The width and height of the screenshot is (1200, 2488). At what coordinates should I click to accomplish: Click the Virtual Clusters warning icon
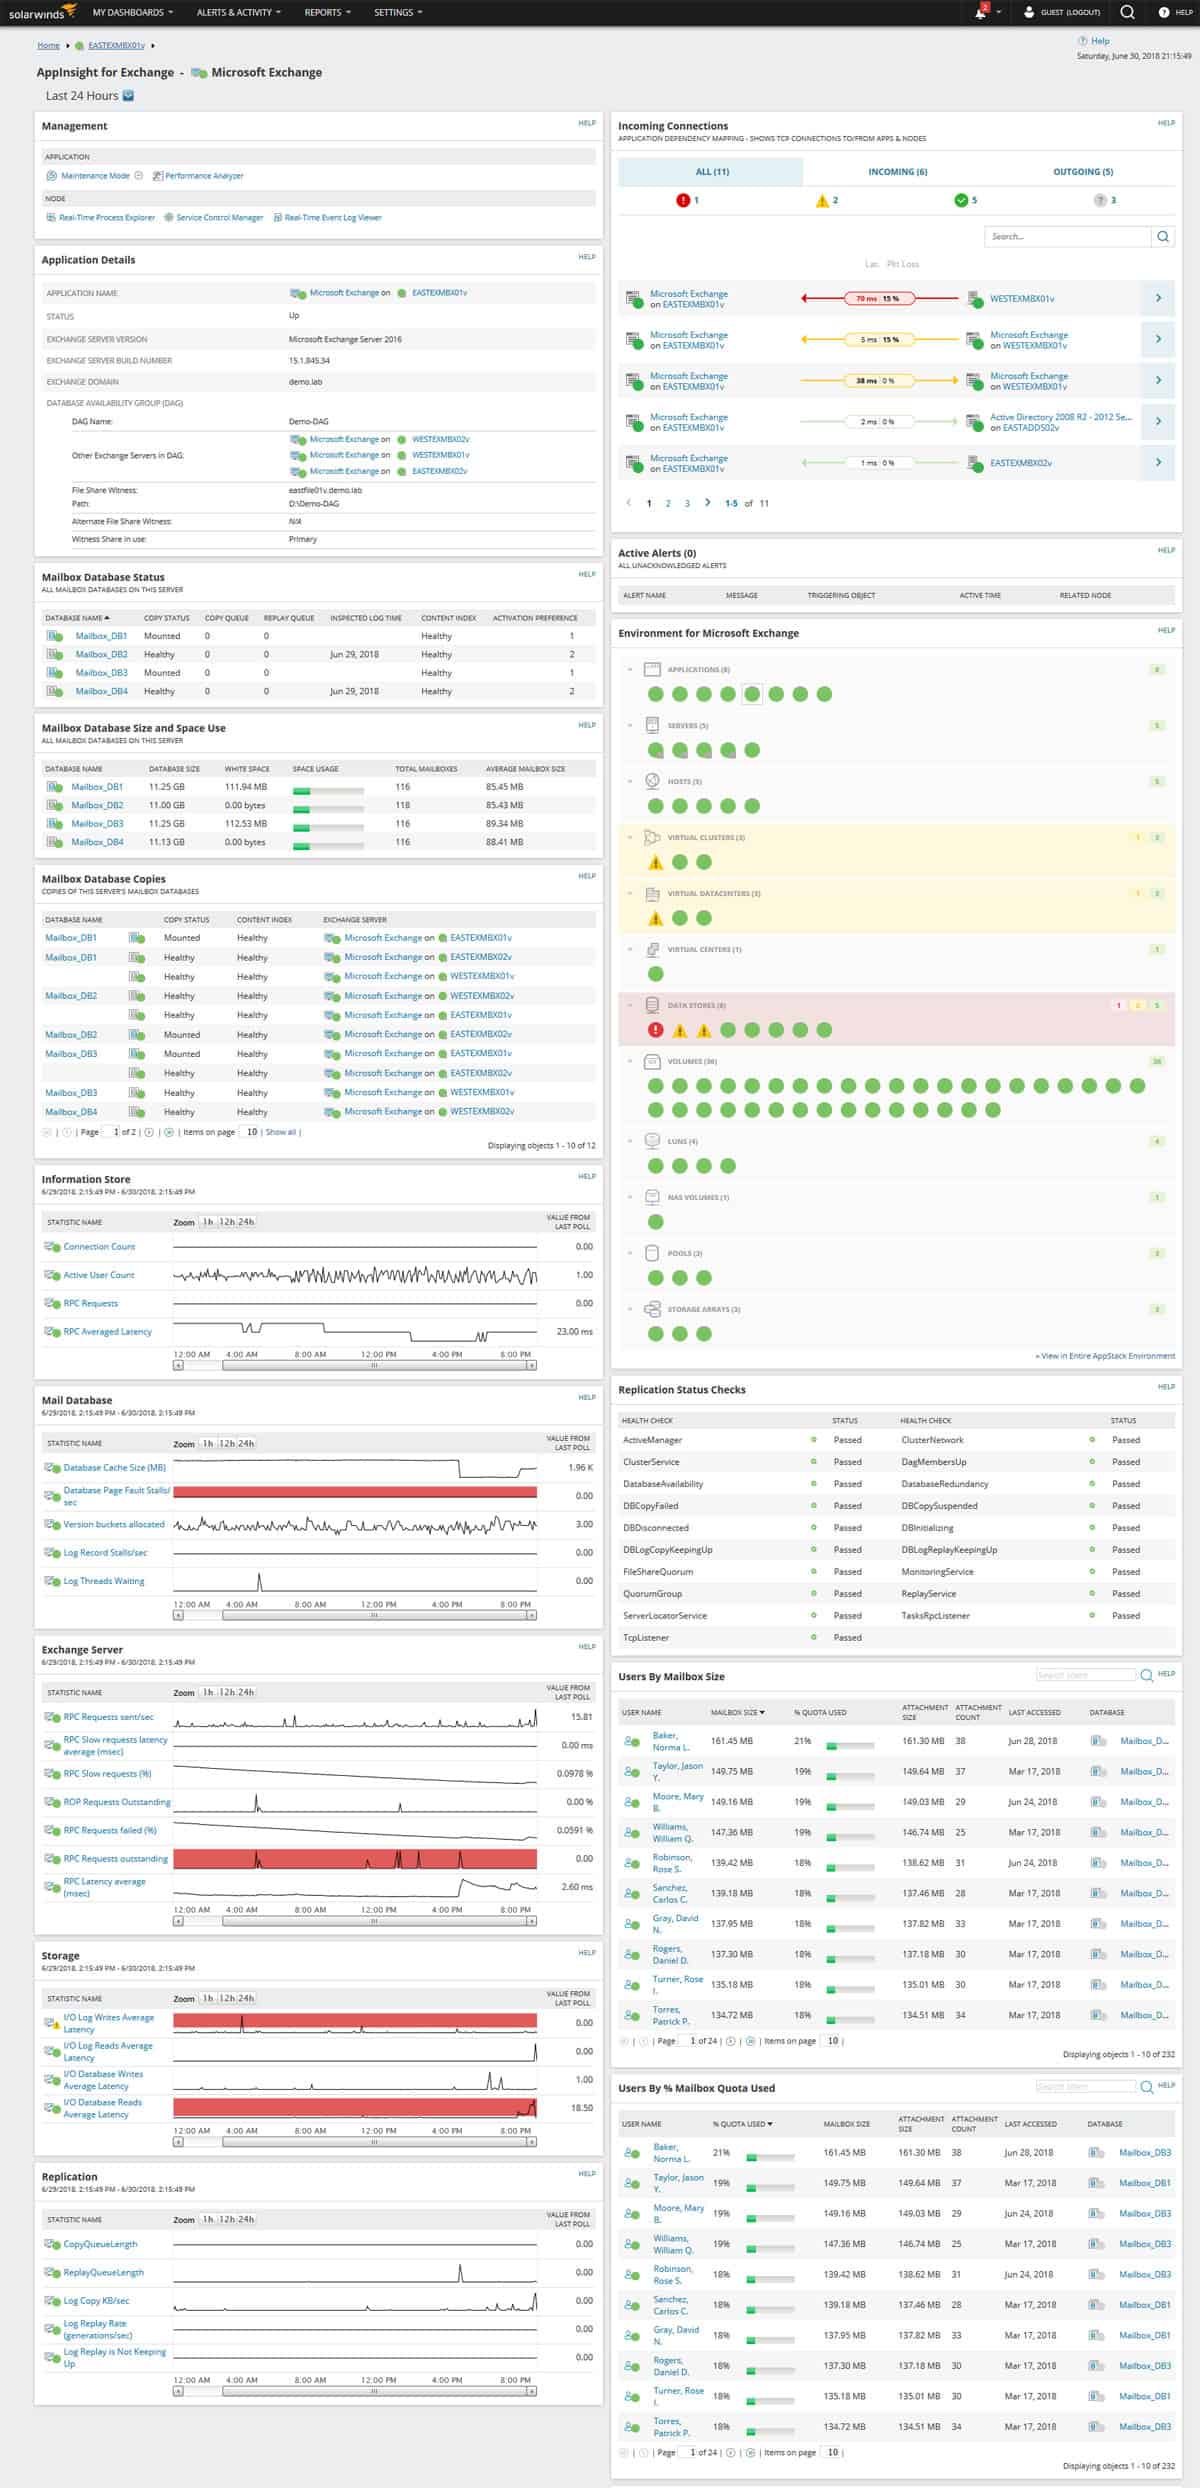655,862
